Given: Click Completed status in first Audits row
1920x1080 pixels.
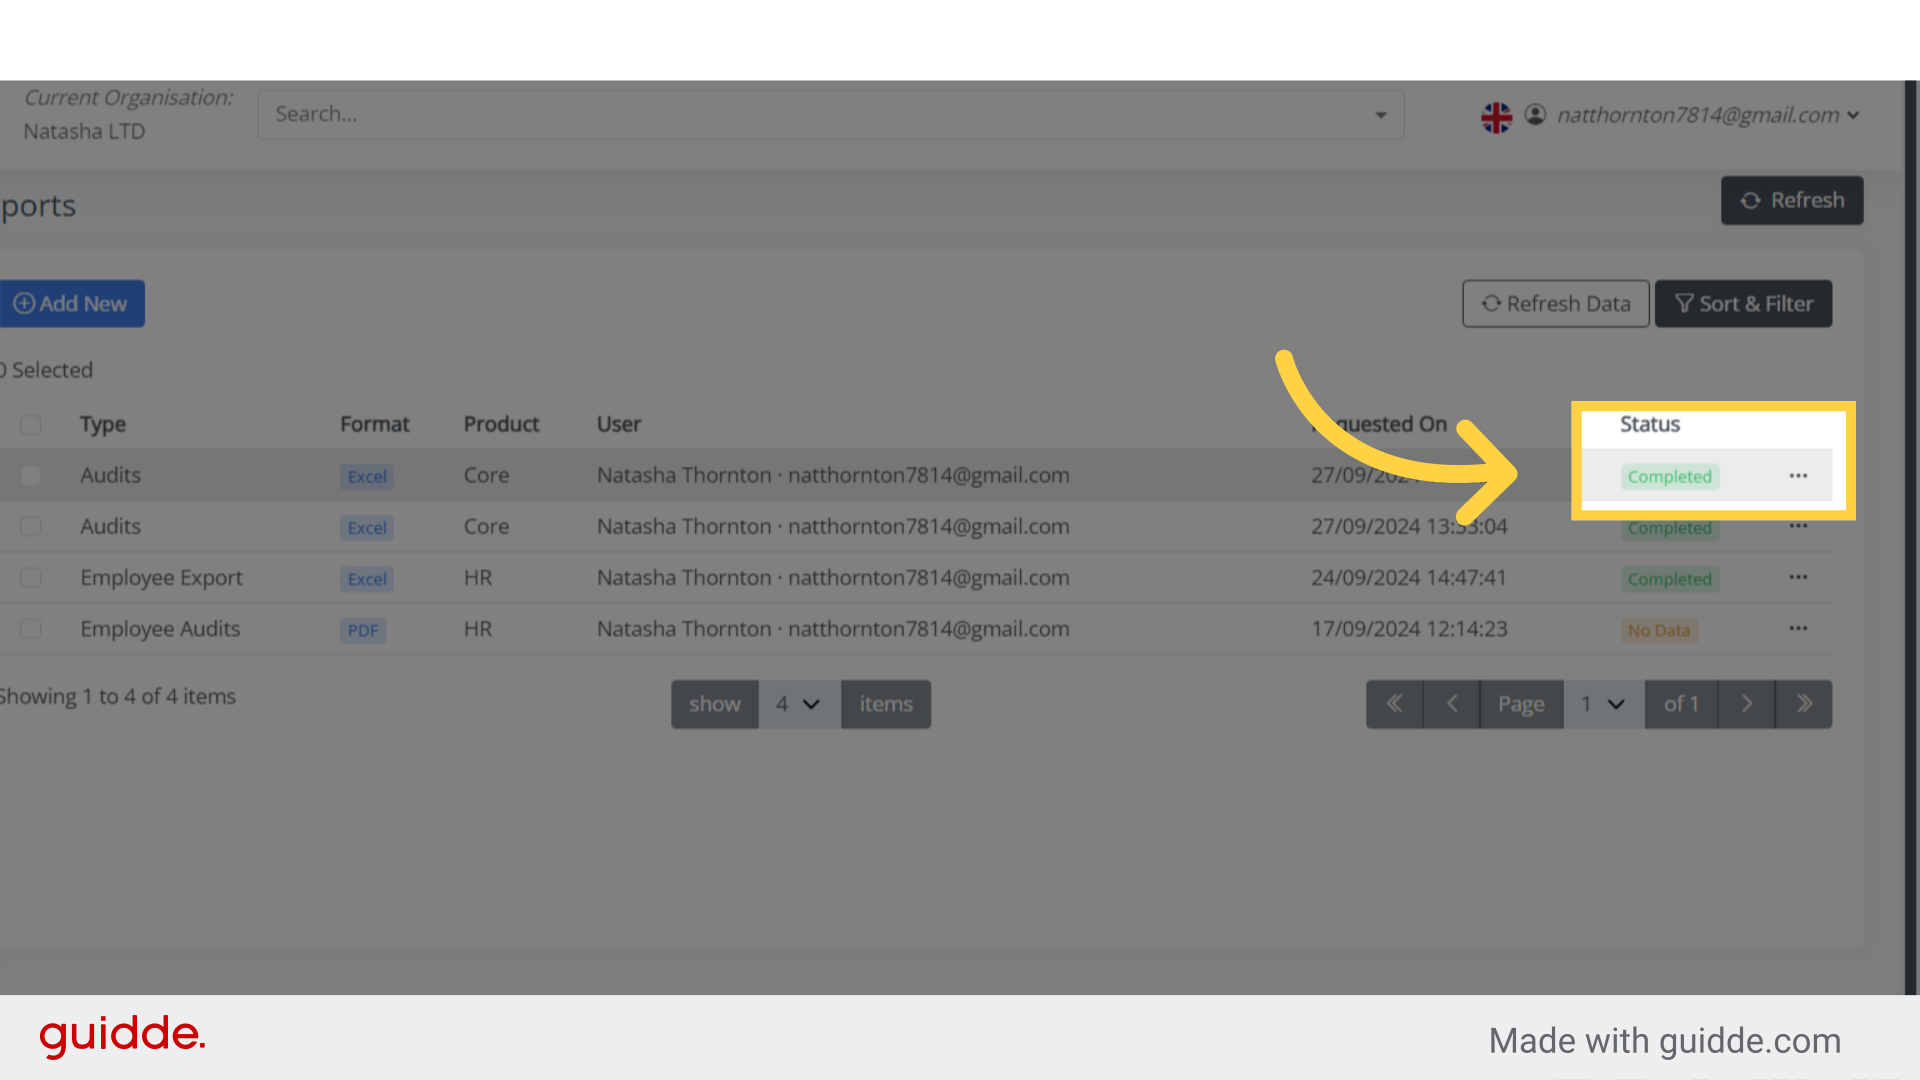Looking at the screenshot, I should pyautogui.click(x=1670, y=477).
